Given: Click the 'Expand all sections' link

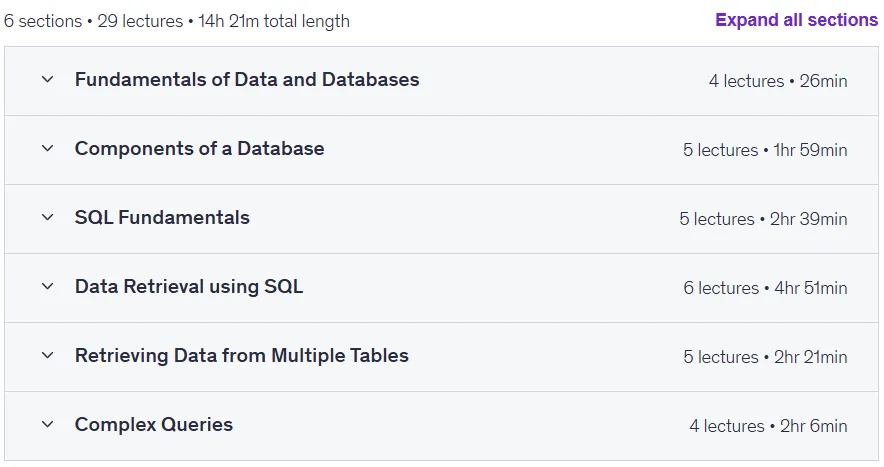Looking at the screenshot, I should pyautogui.click(x=796, y=20).
